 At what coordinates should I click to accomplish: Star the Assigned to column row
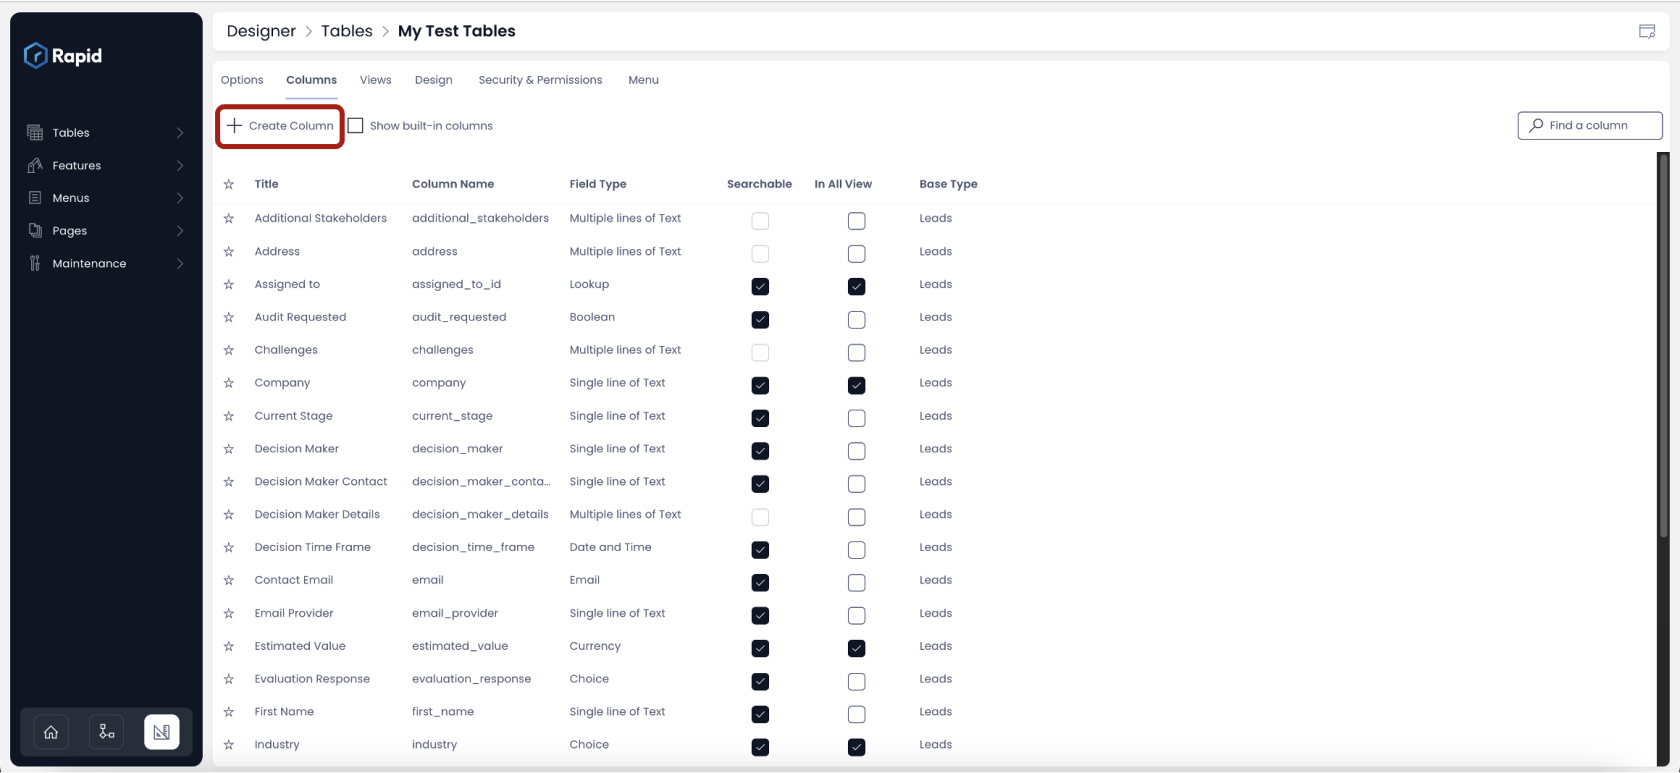(x=229, y=284)
